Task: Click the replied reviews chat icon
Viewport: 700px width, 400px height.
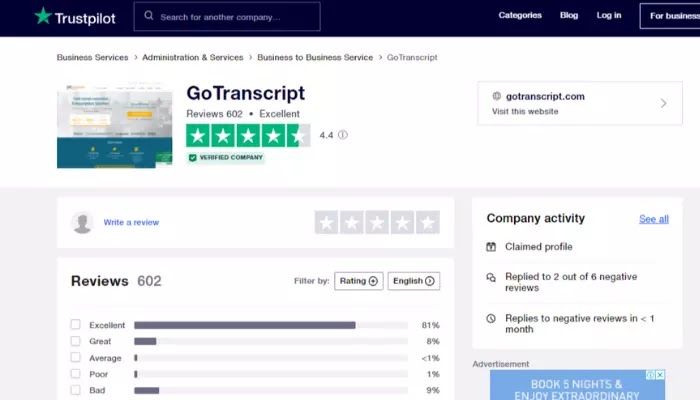Action: pyautogui.click(x=491, y=278)
